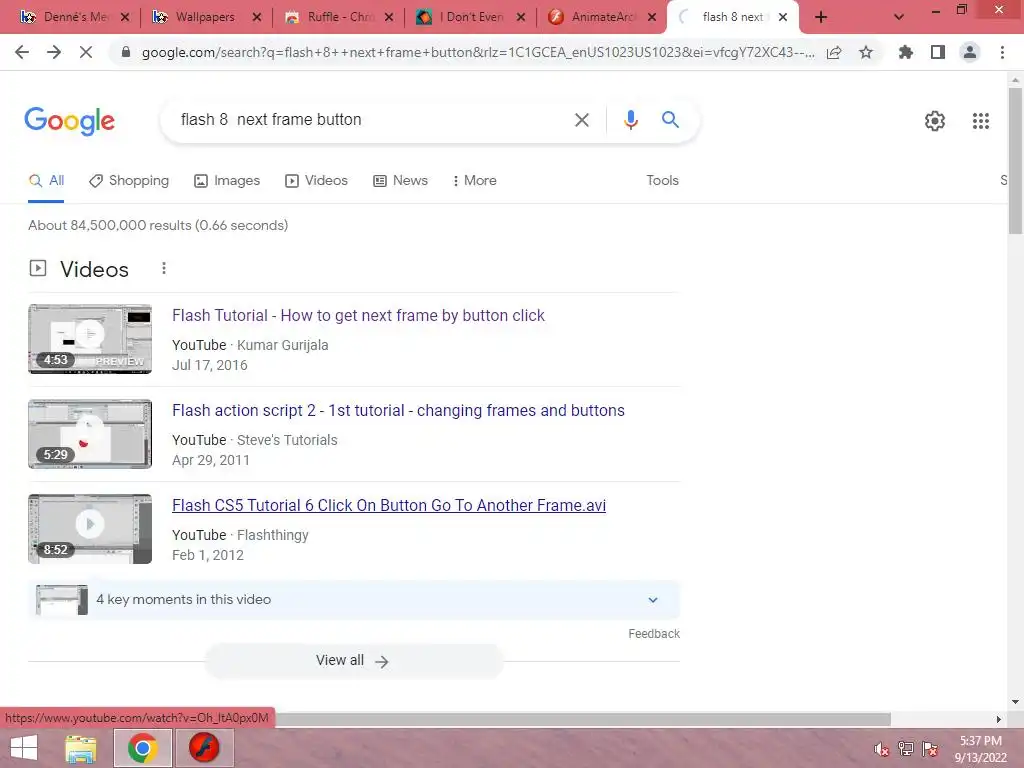Select the Images results filter
Image resolution: width=1024 pixels, height=768 pixels.
click(227, 180)
